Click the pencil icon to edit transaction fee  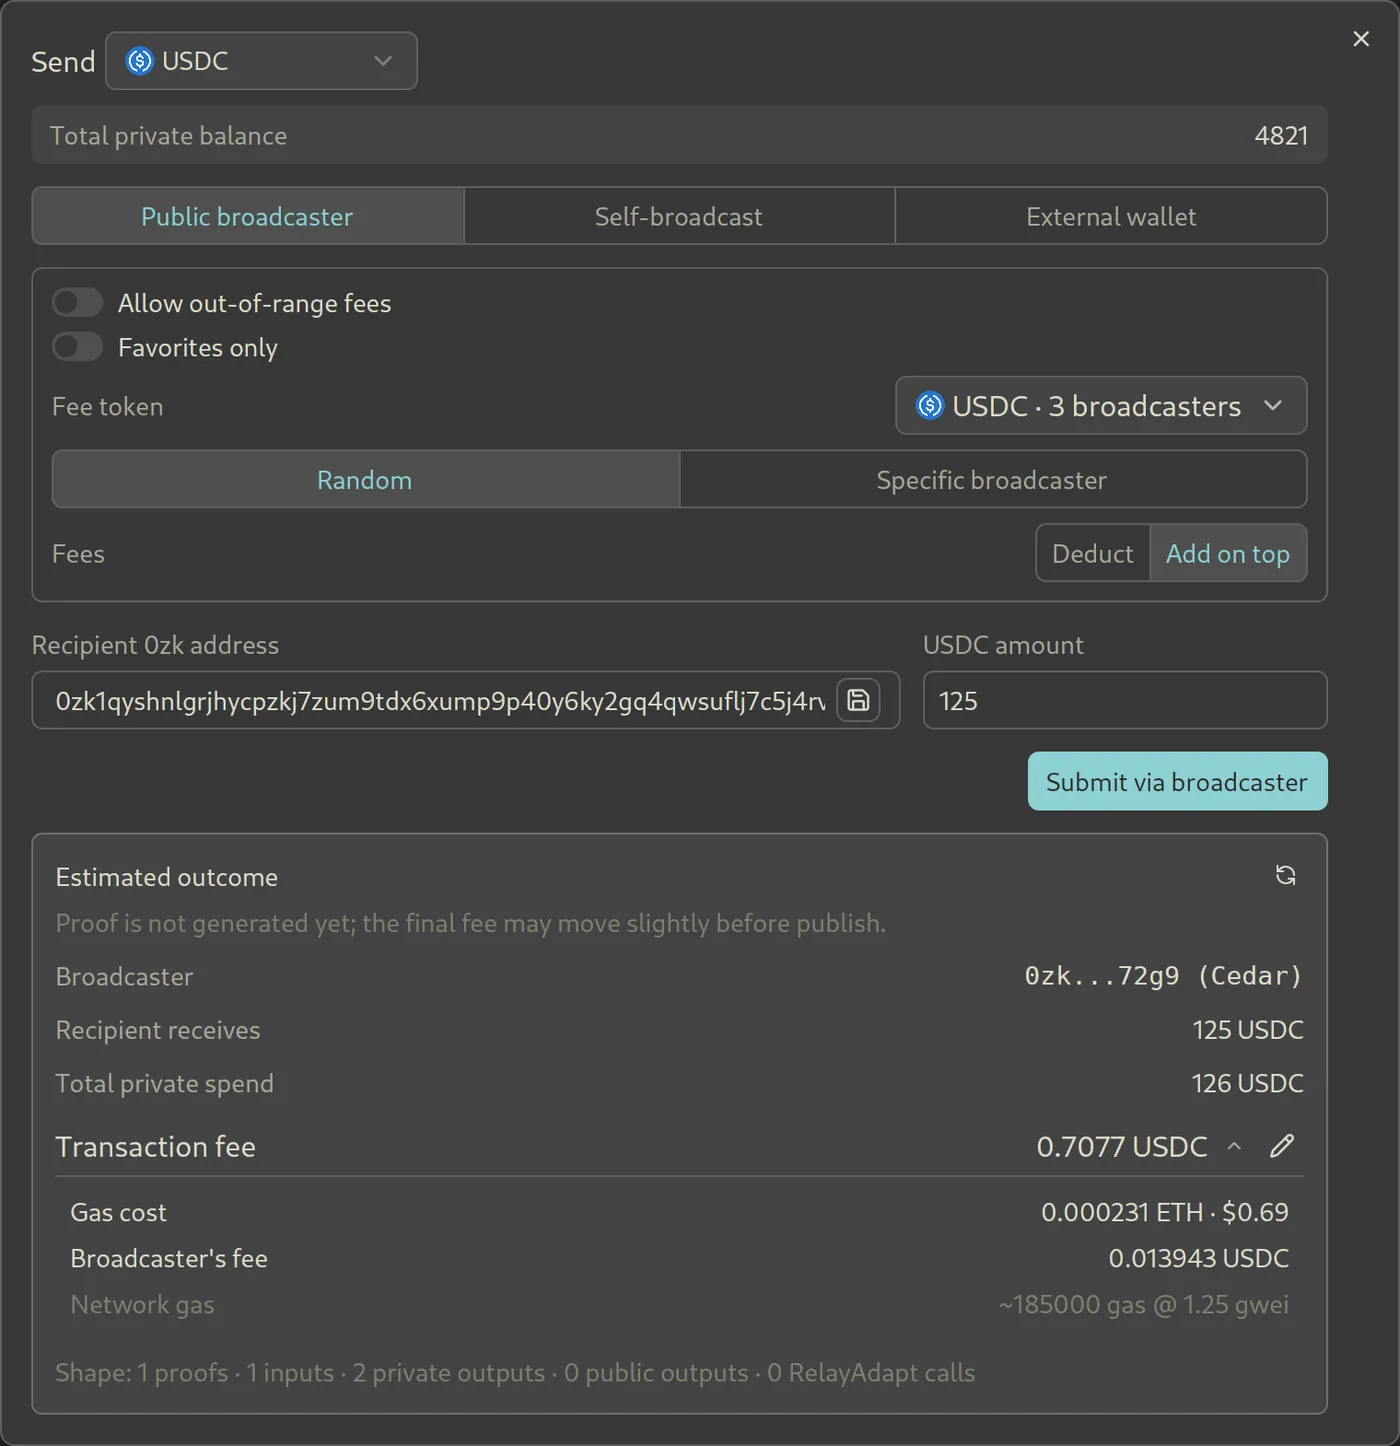(x=1282, y=1146)
